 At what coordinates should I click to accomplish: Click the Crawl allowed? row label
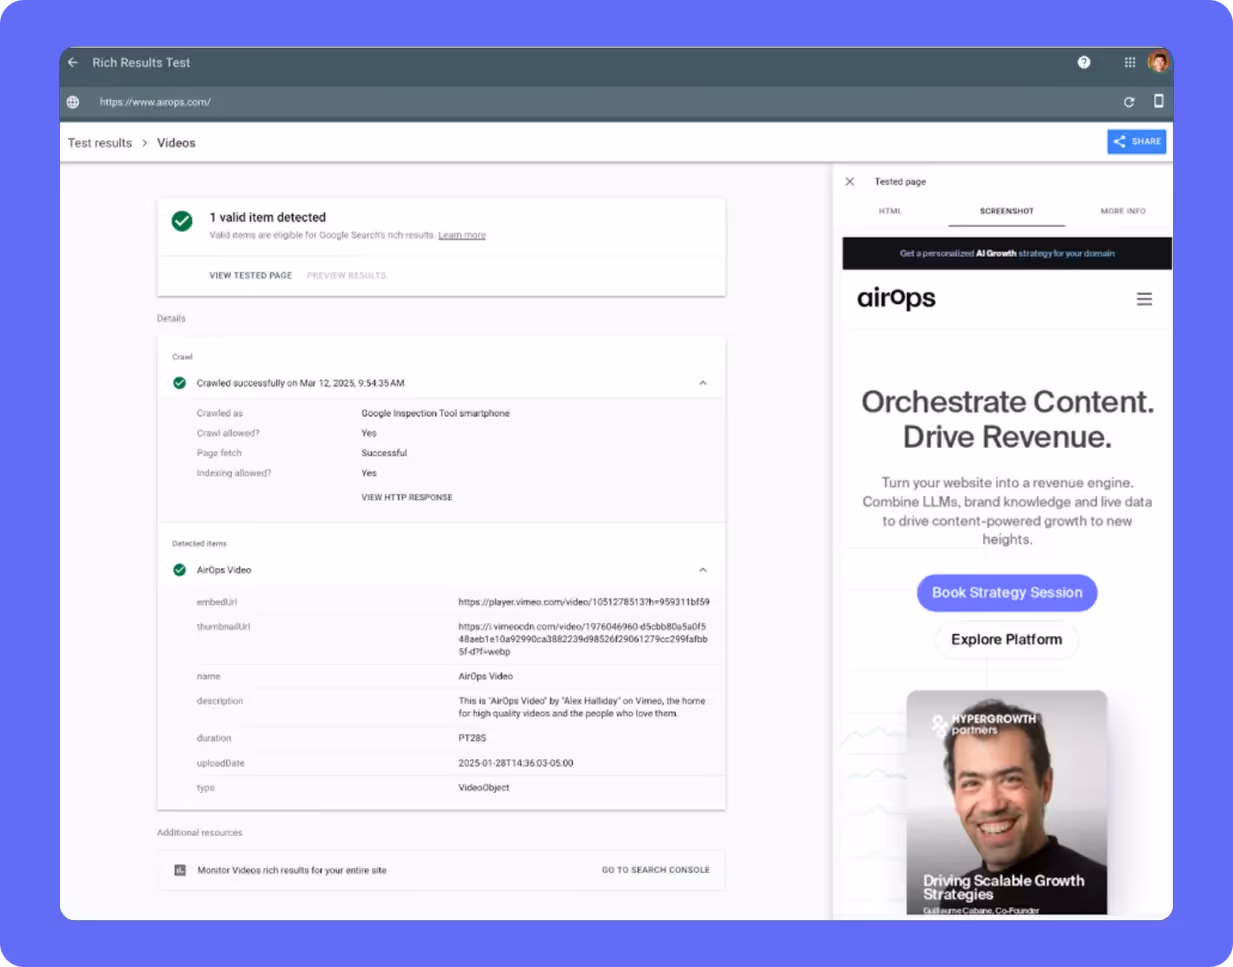click(228, 433)
